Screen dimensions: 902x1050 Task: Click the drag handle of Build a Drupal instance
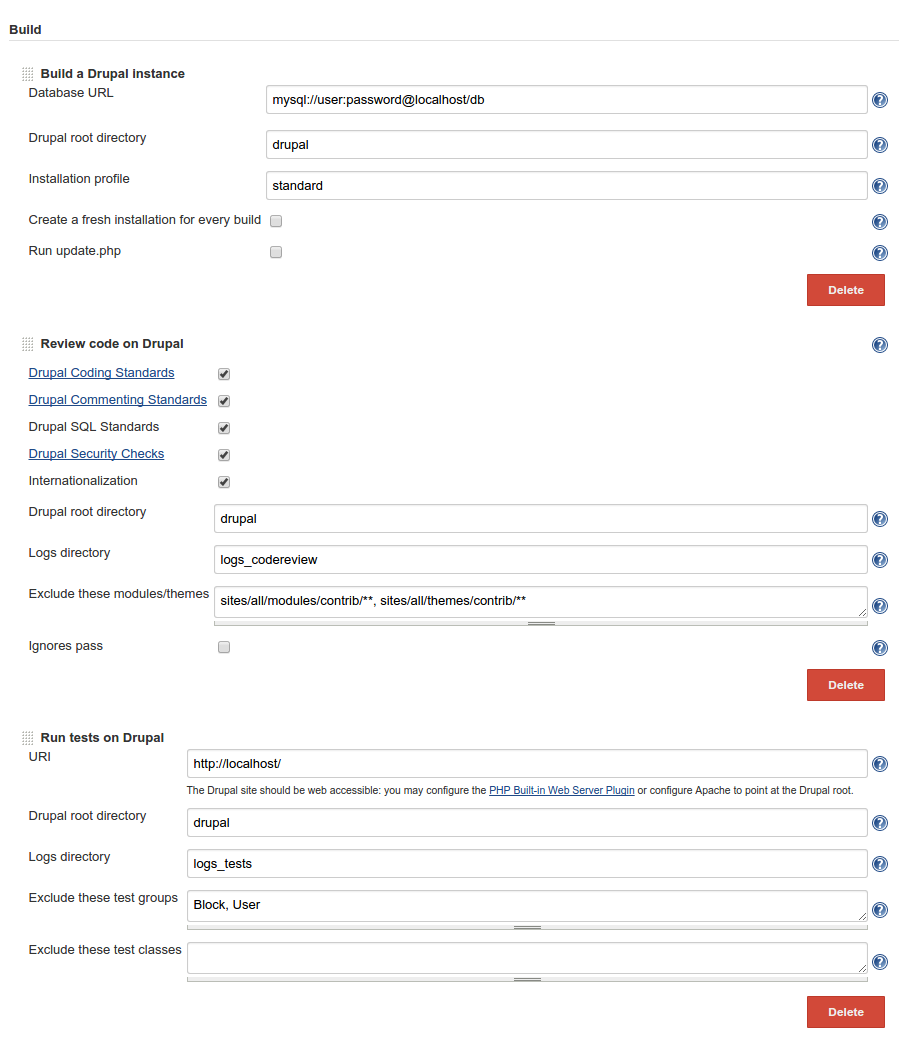27,72
